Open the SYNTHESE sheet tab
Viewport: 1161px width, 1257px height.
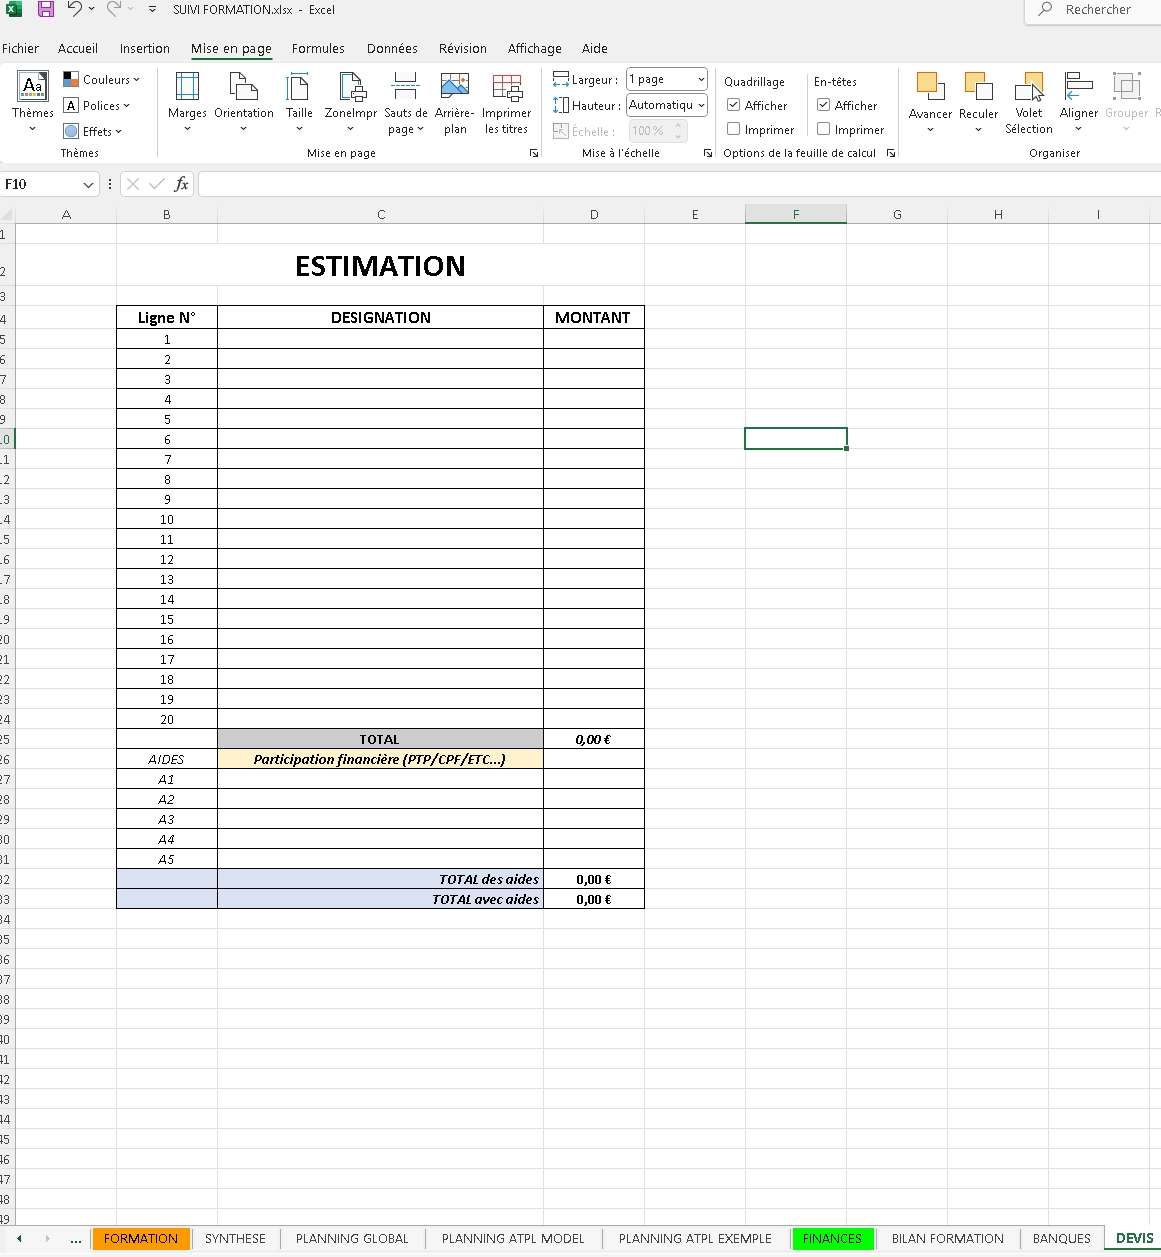pyautogui.click(x=235, y=1238)
